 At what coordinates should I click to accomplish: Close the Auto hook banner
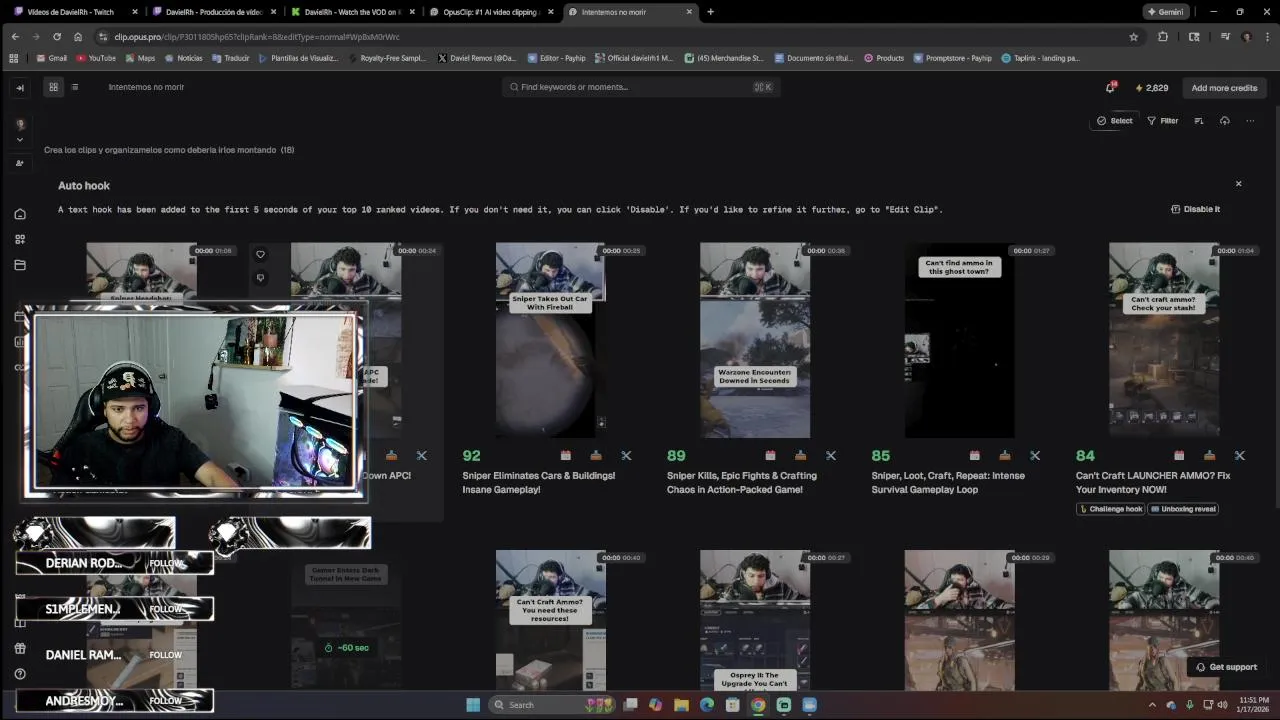1238,184
